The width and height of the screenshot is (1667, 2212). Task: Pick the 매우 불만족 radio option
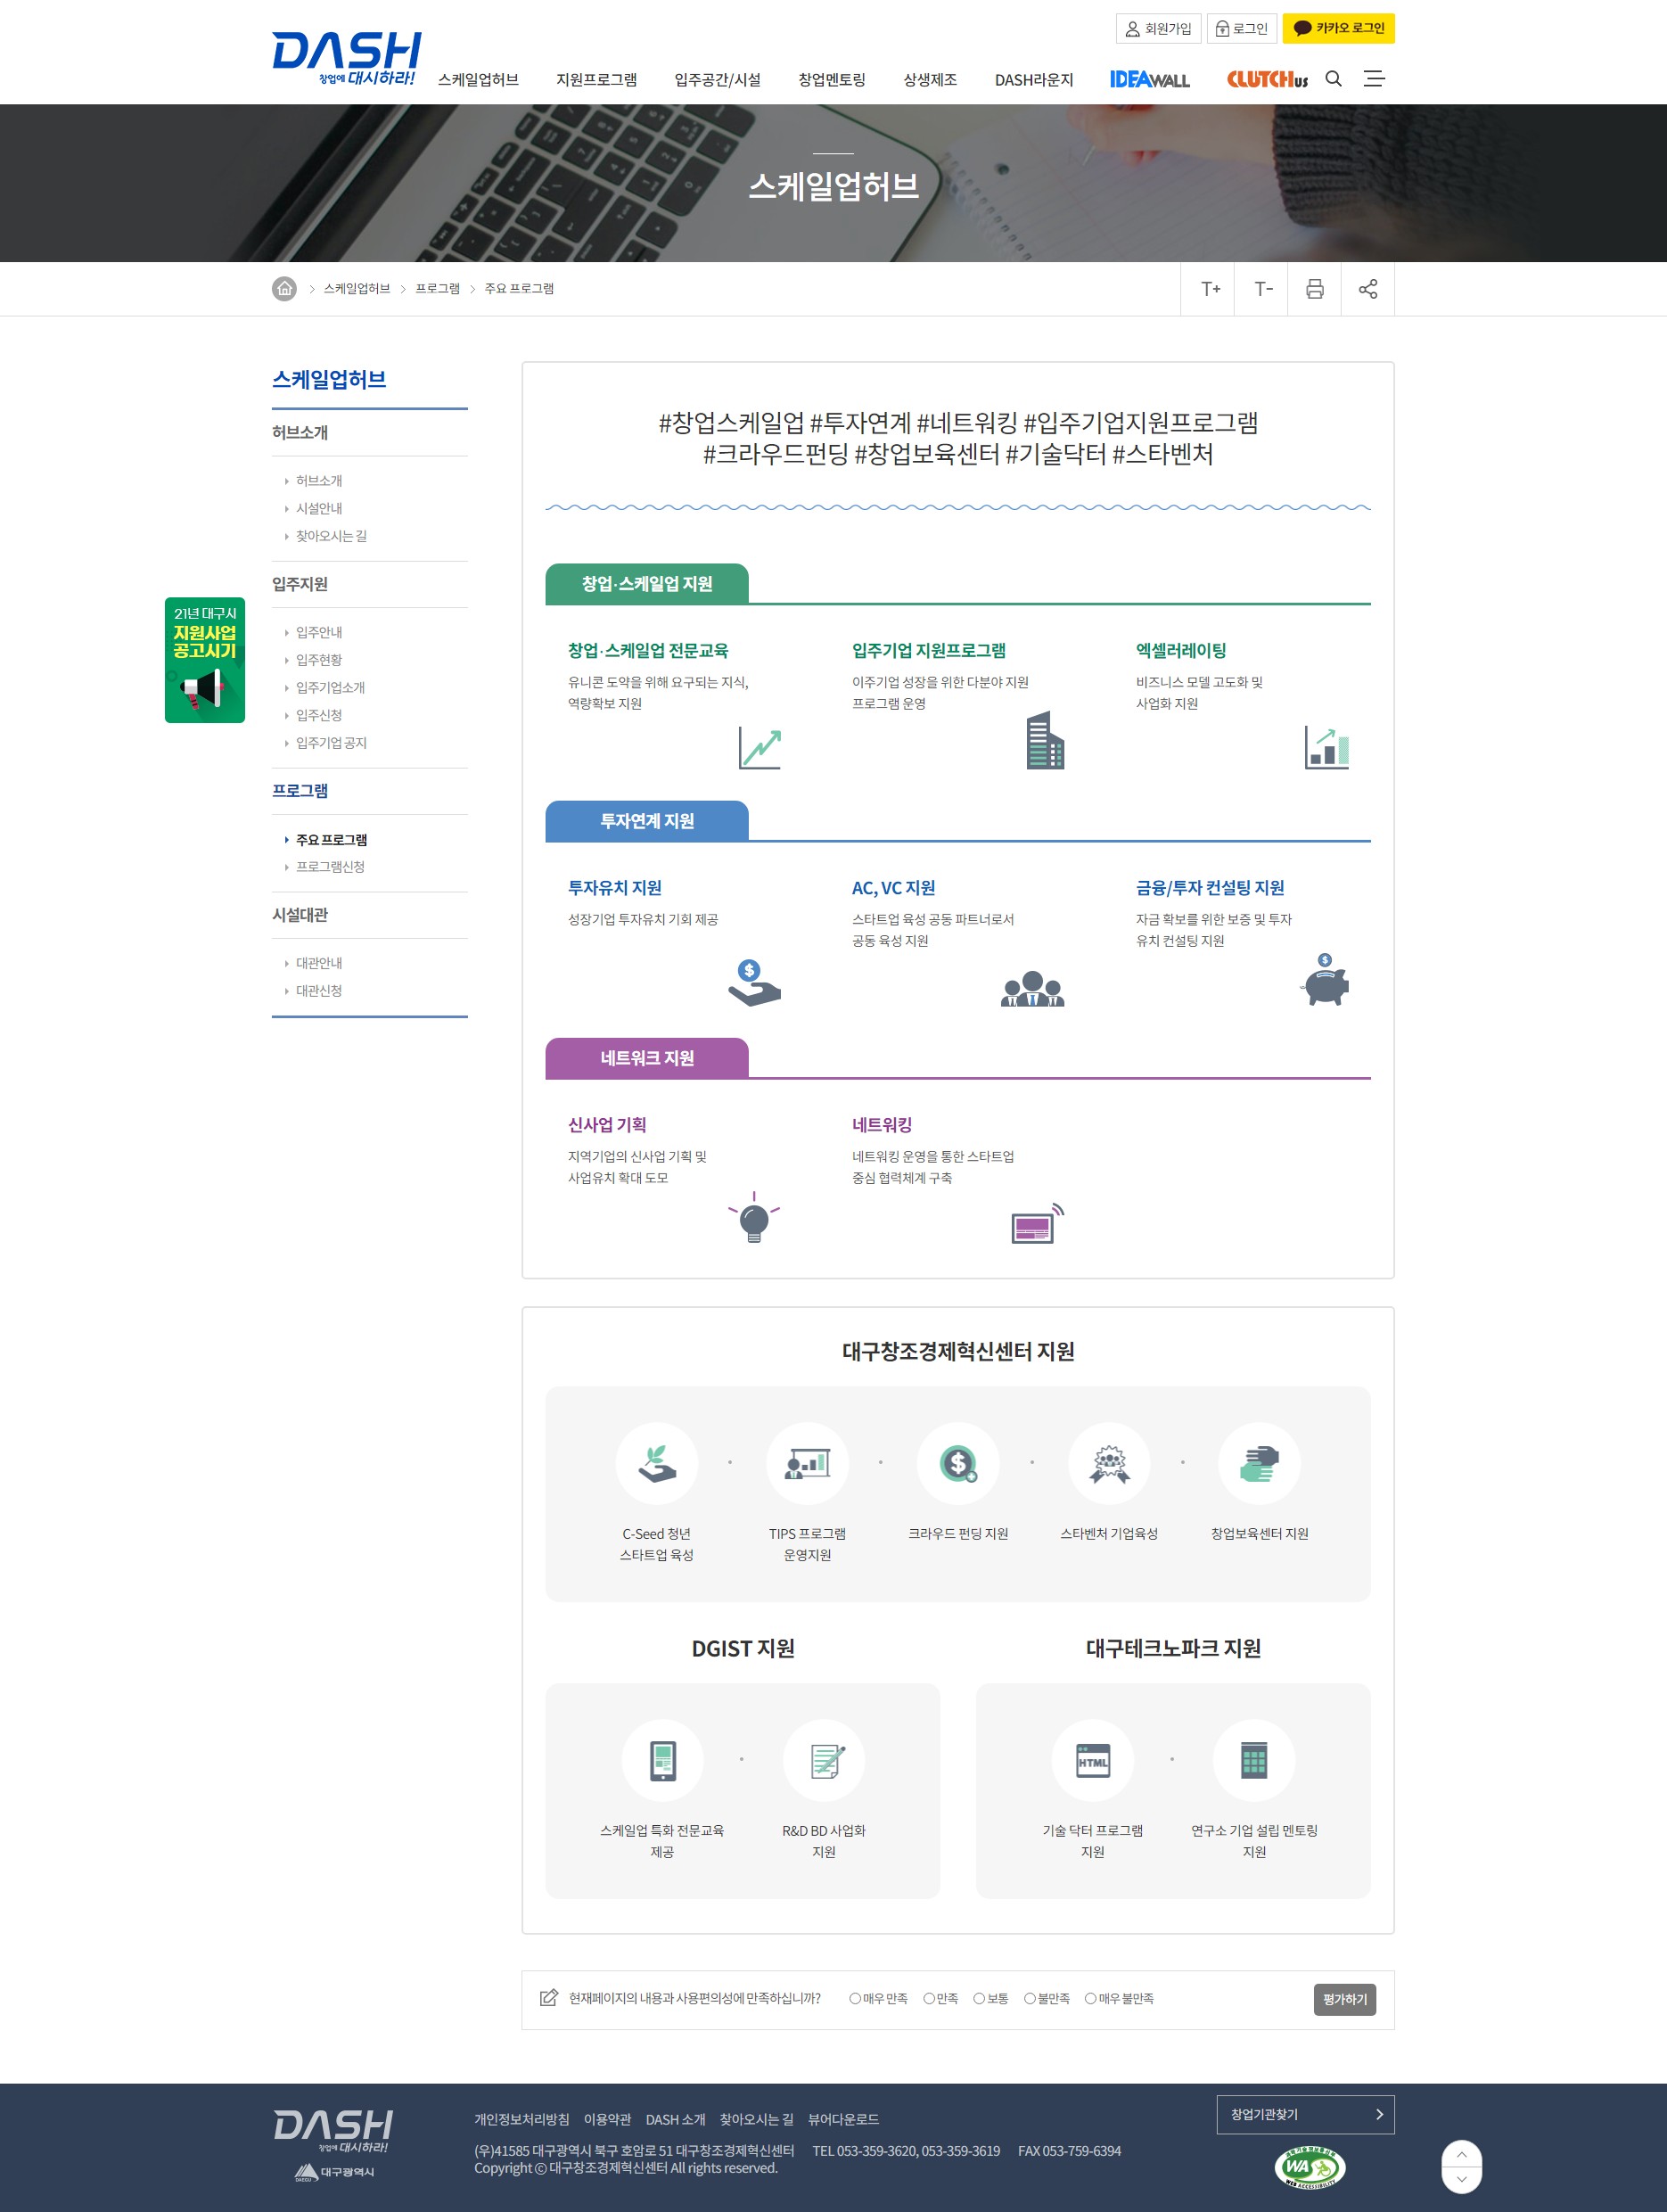1090,1998
